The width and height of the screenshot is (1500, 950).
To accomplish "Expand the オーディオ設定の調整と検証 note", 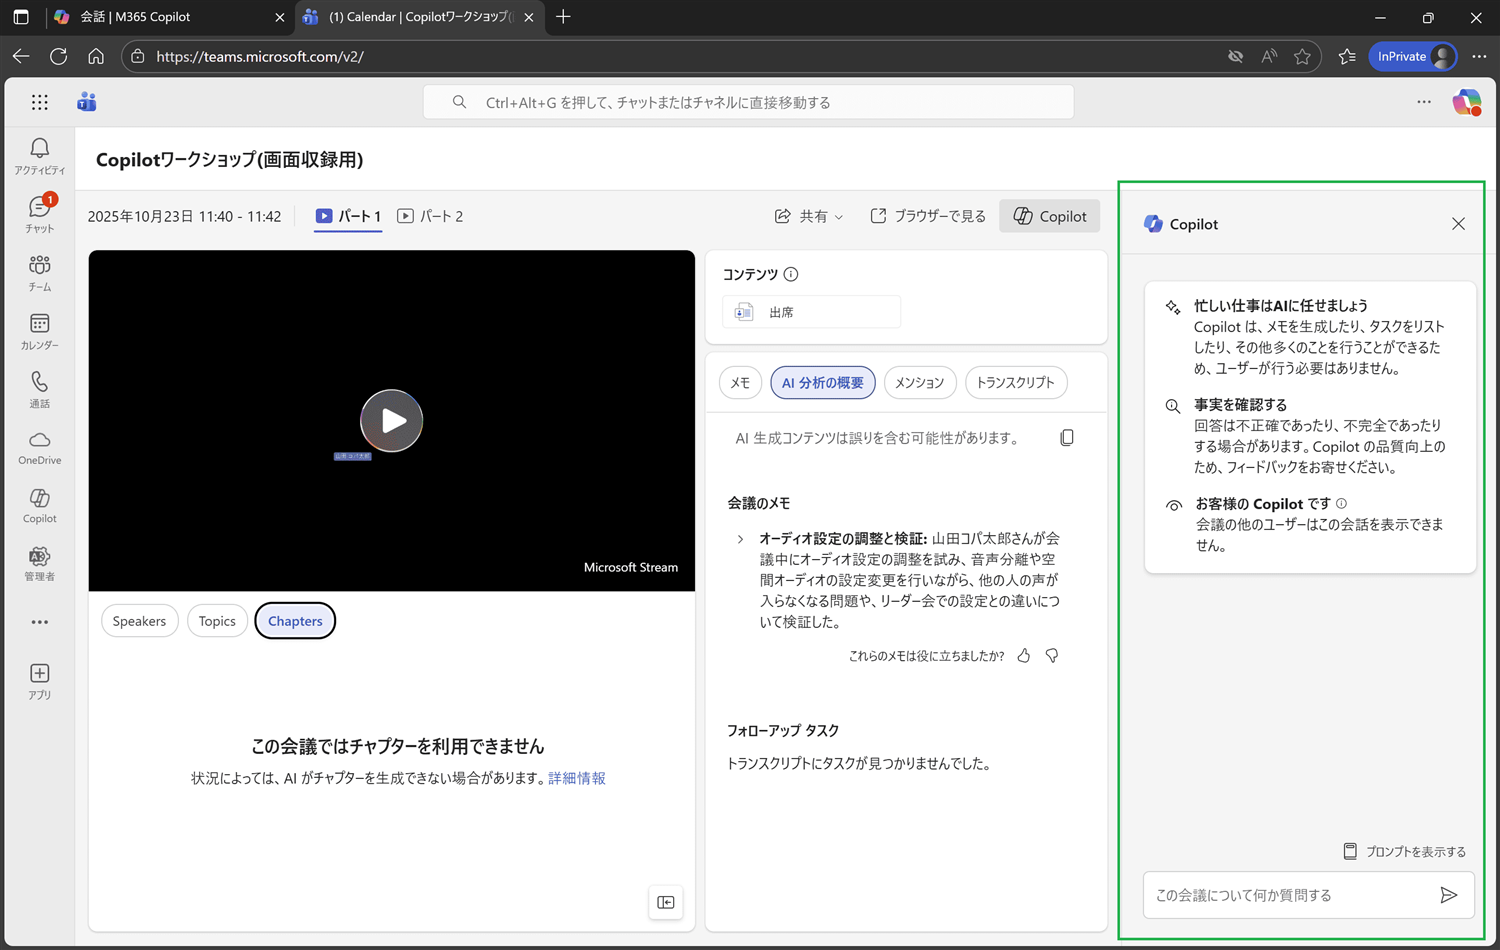I will click(x=739, y=538).
